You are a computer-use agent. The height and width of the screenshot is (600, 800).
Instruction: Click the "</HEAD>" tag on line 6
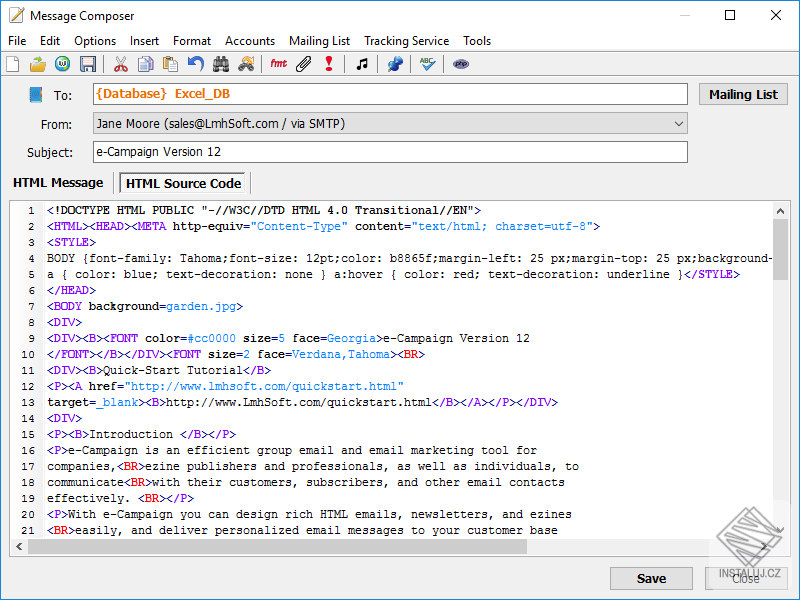pyautogui.click(x=71, y=290)
